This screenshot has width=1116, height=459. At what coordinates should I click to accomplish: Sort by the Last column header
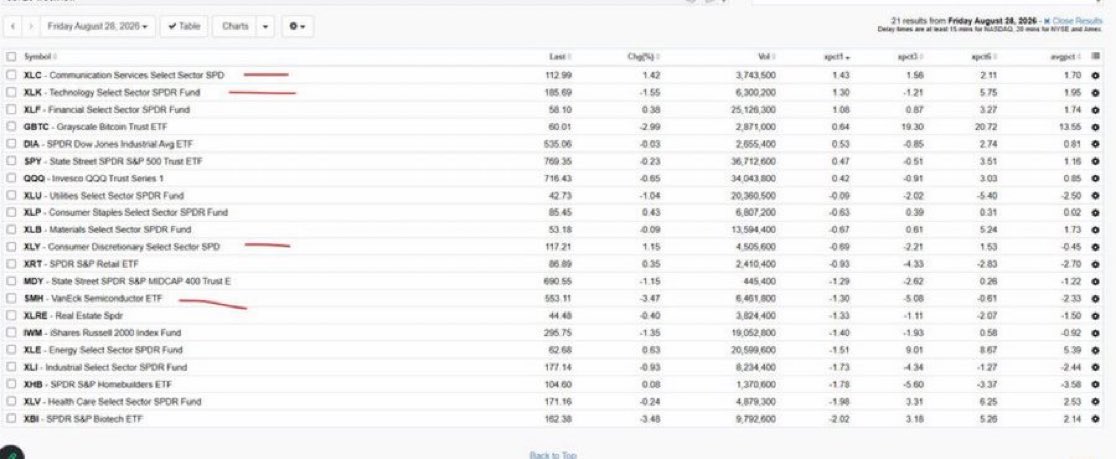click(x=560, y=56)
